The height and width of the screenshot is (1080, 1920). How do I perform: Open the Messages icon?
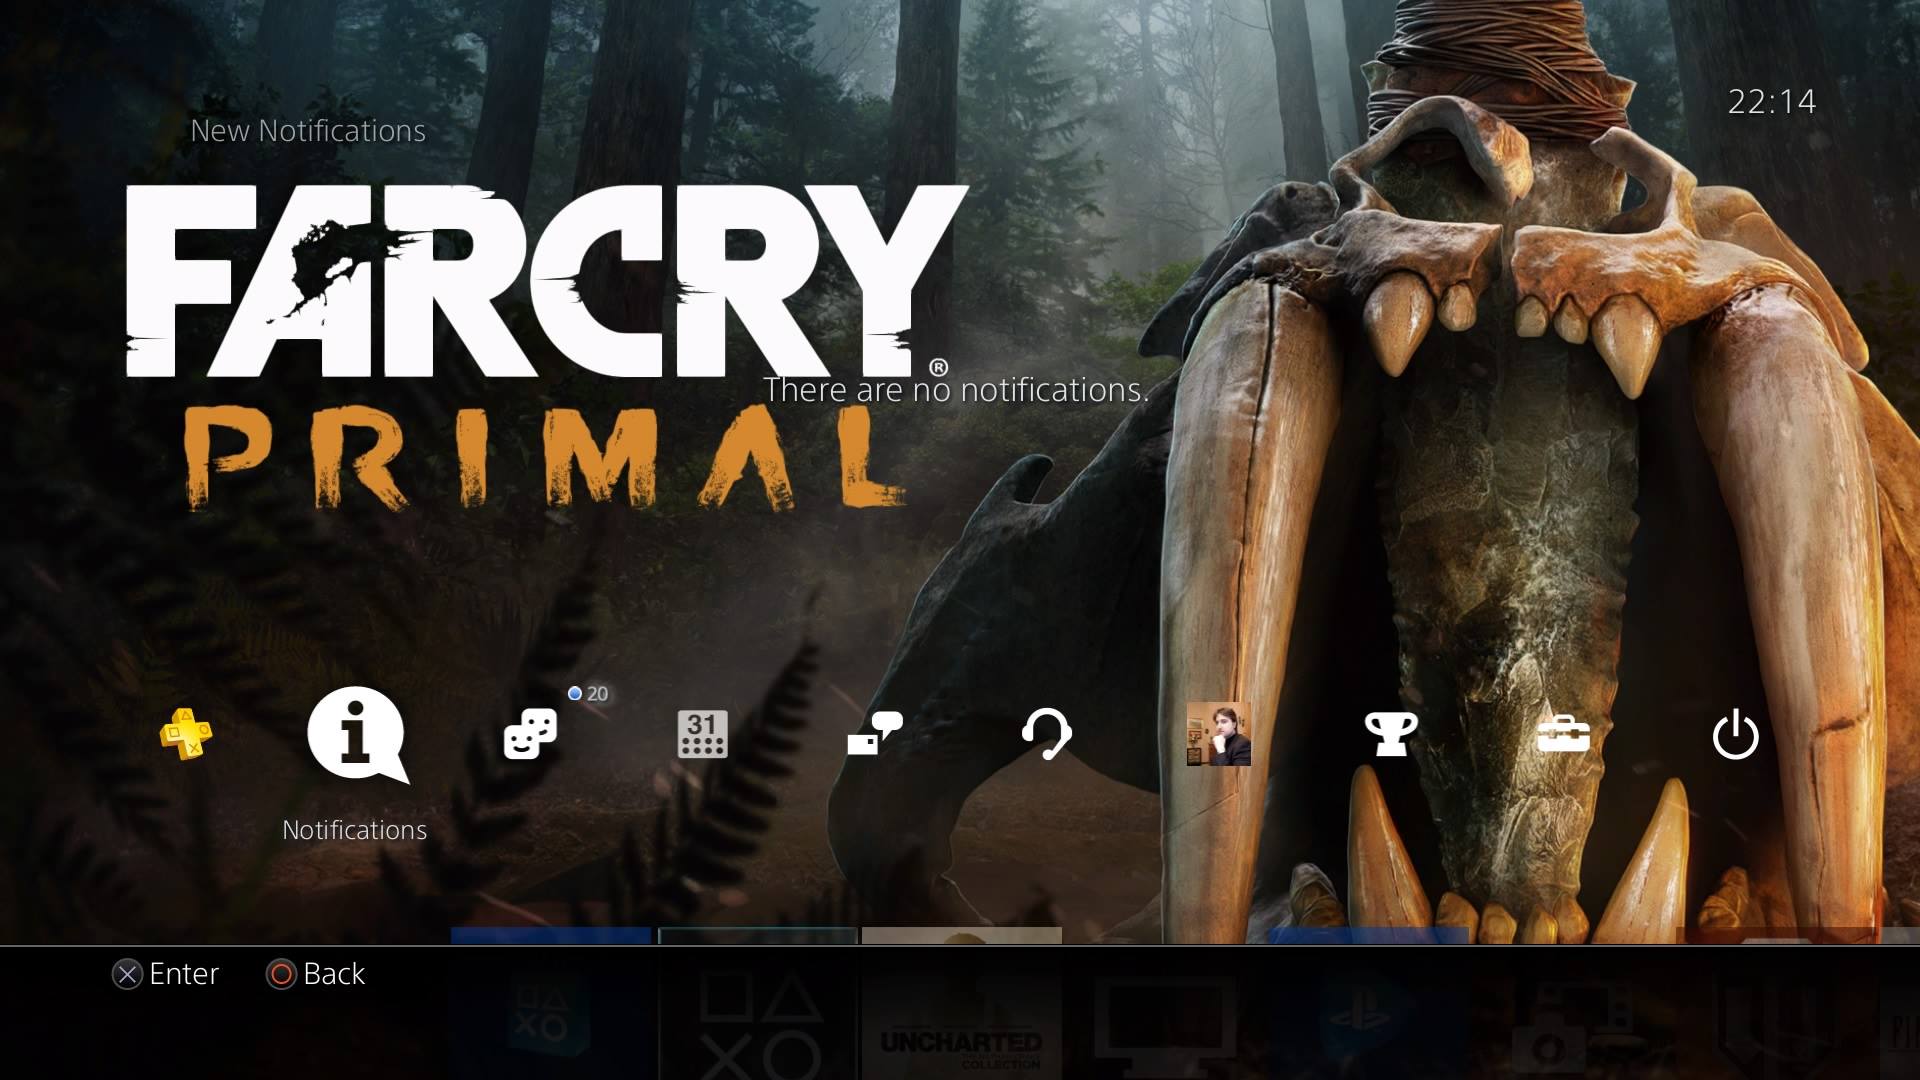875,734
